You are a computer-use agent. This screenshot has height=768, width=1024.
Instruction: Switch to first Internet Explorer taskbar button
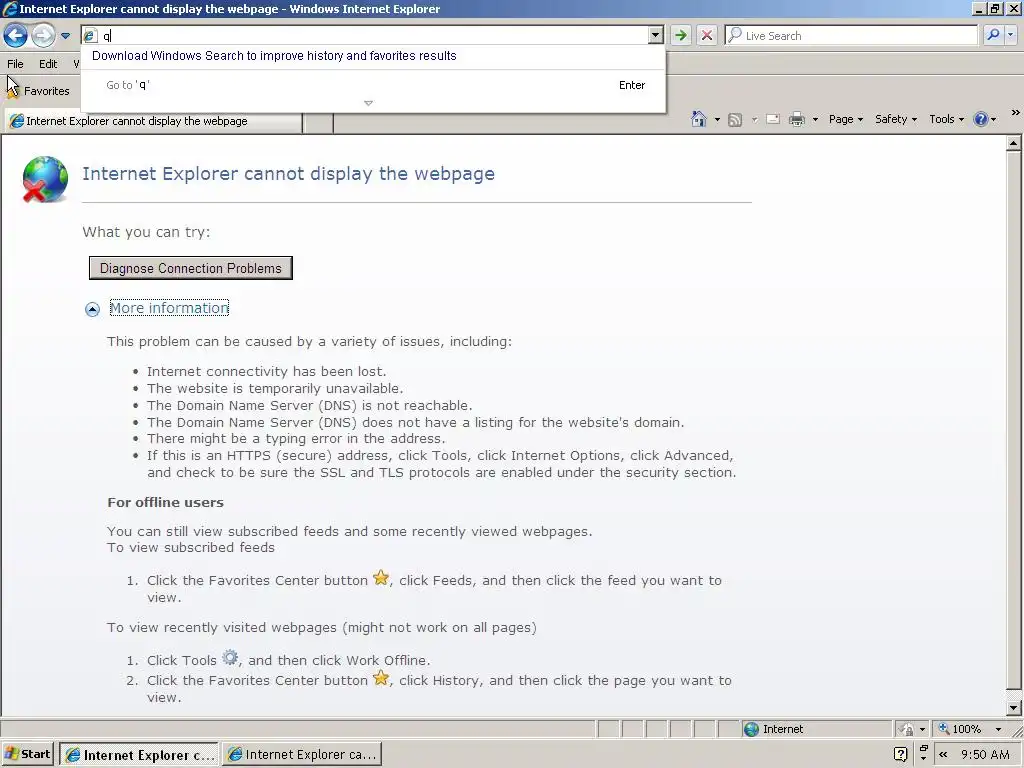click(x=140, y=755)
